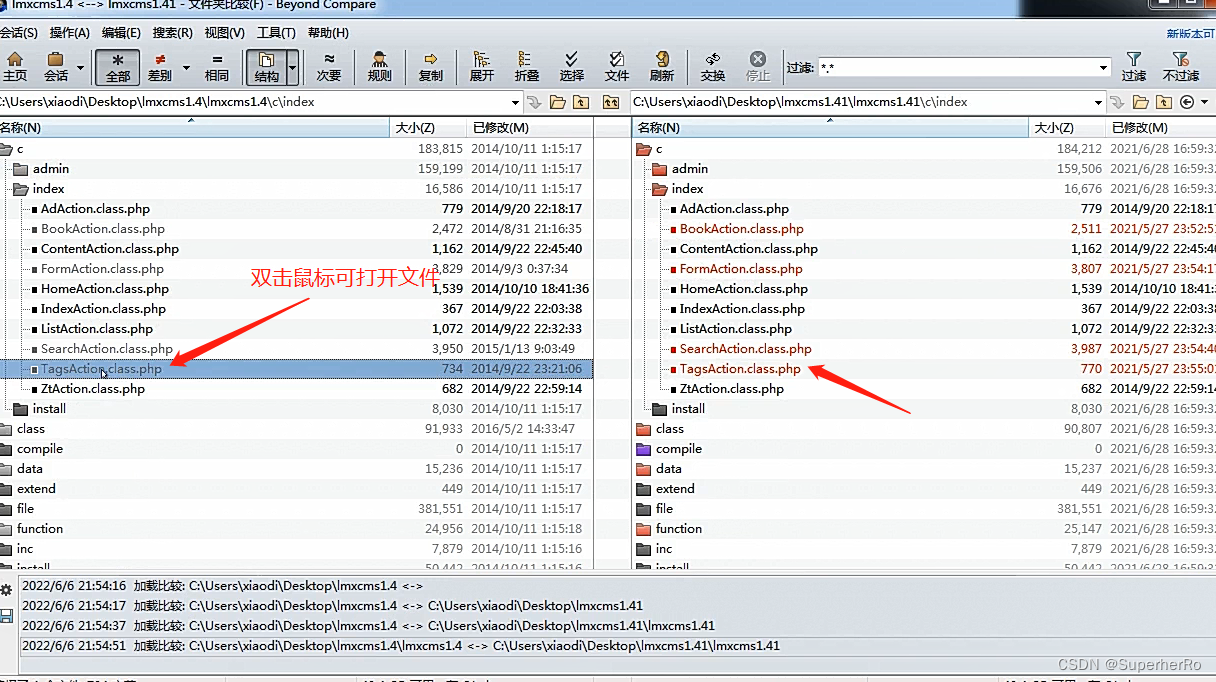Select right pane SearchAction.class.php
The height and width of the screenshot is (682, 1216).
[x=746, y=349]
